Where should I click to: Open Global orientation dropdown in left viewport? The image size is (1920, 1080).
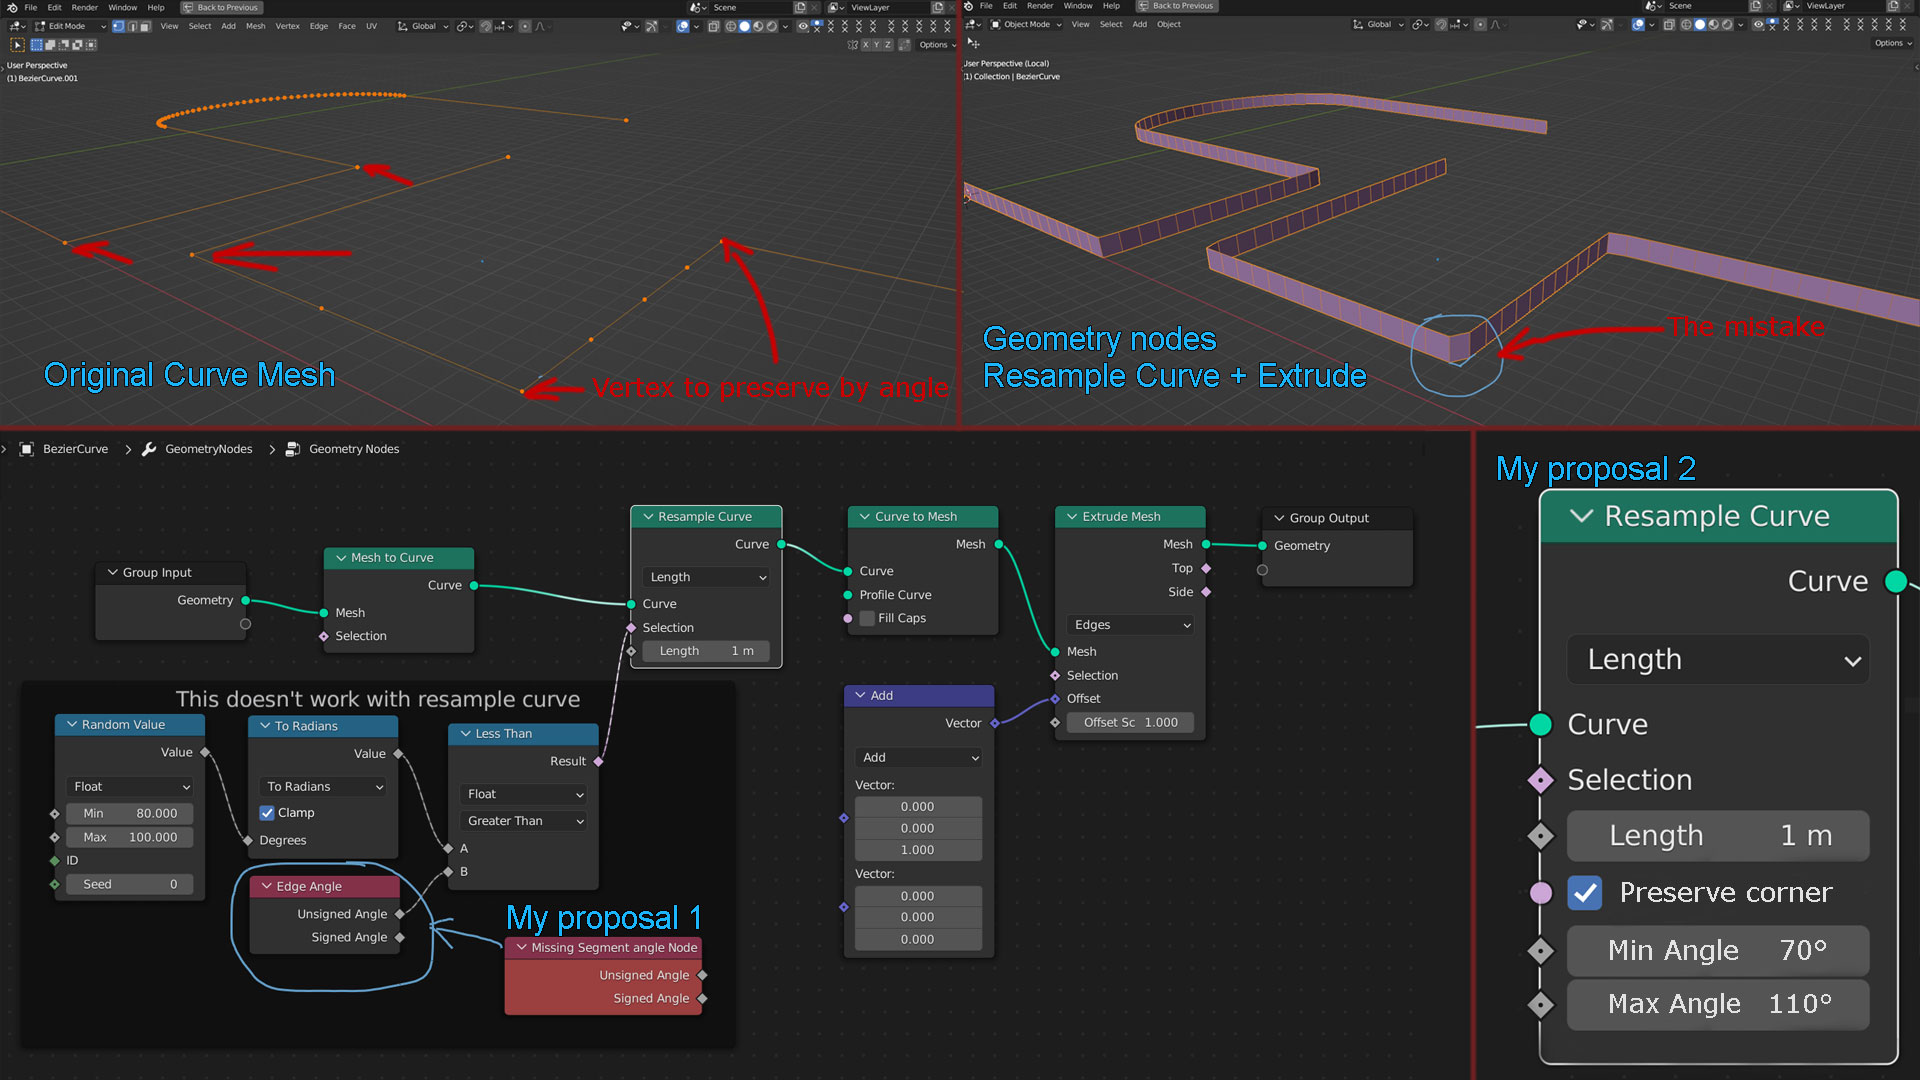pos(424,26)
